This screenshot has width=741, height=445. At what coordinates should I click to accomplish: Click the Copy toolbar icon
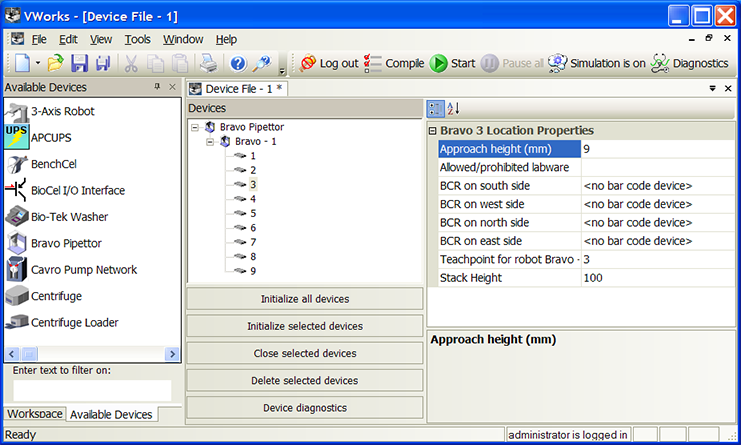(x=155, y=63)
